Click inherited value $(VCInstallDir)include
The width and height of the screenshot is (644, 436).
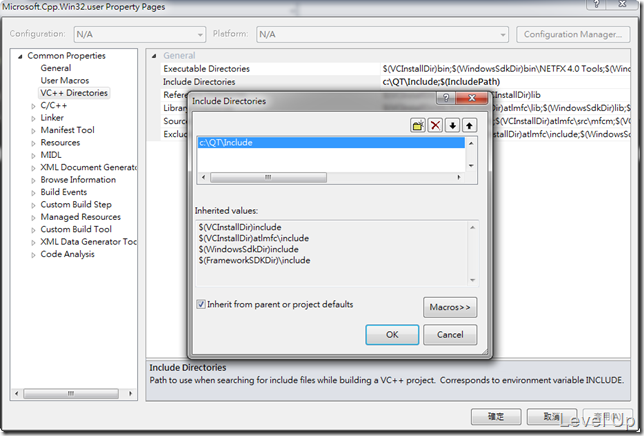pyautogui.click(x=240, y=227)
